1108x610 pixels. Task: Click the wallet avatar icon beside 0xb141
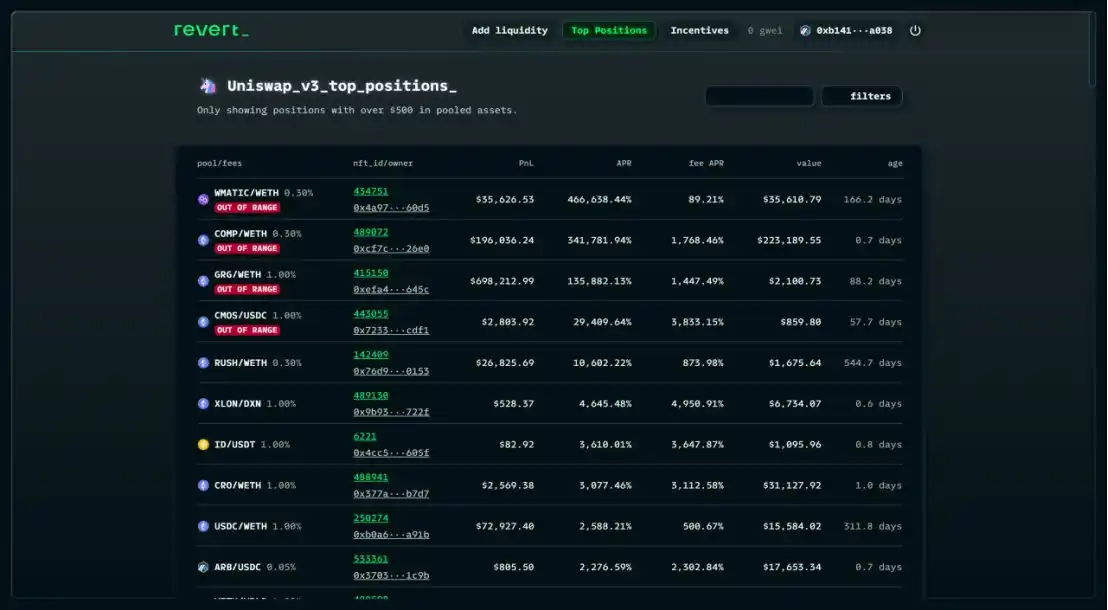805,30
